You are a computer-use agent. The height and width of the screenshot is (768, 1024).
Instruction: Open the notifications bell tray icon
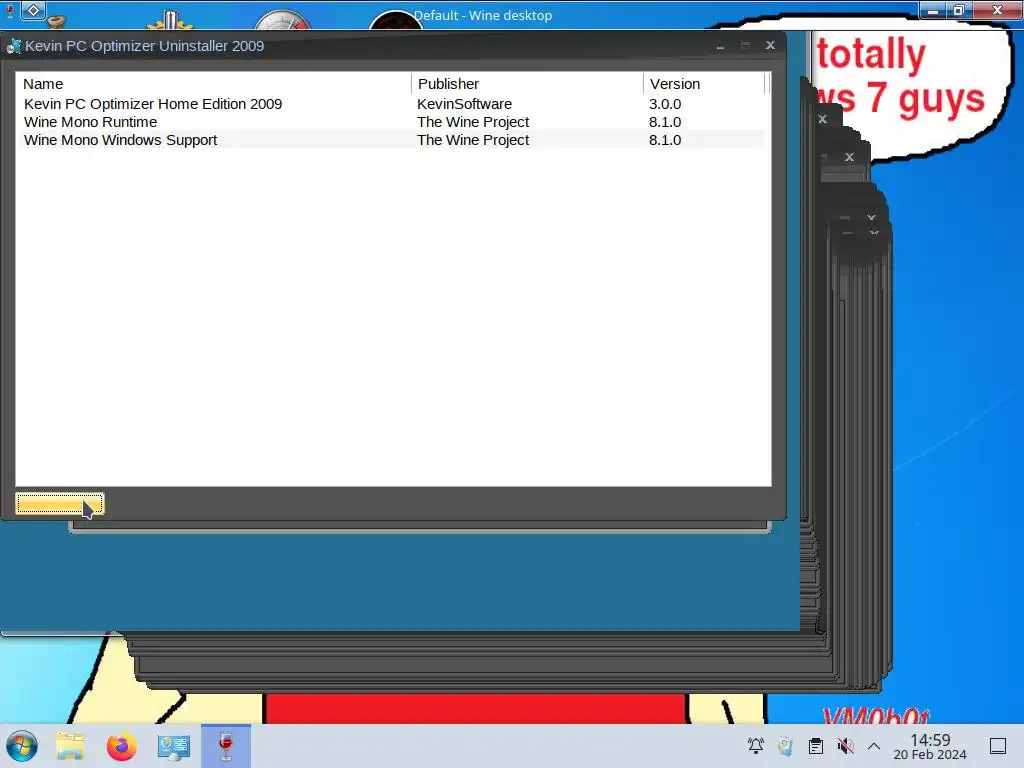pyautogui.click(x=756, y=746)
